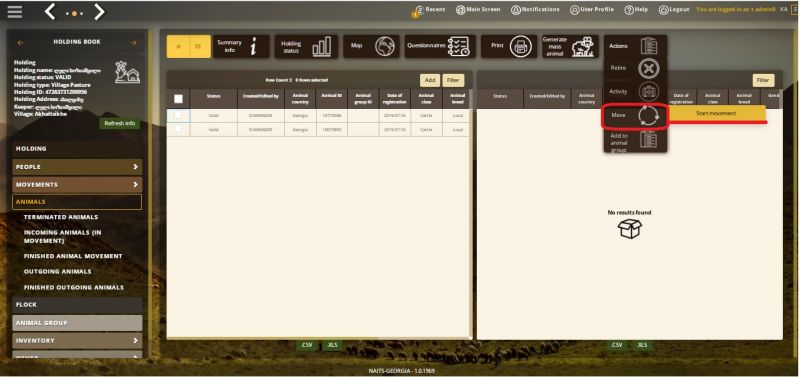Open FINISHED ANIMAL MOVEMENT

tap(73, 256)
